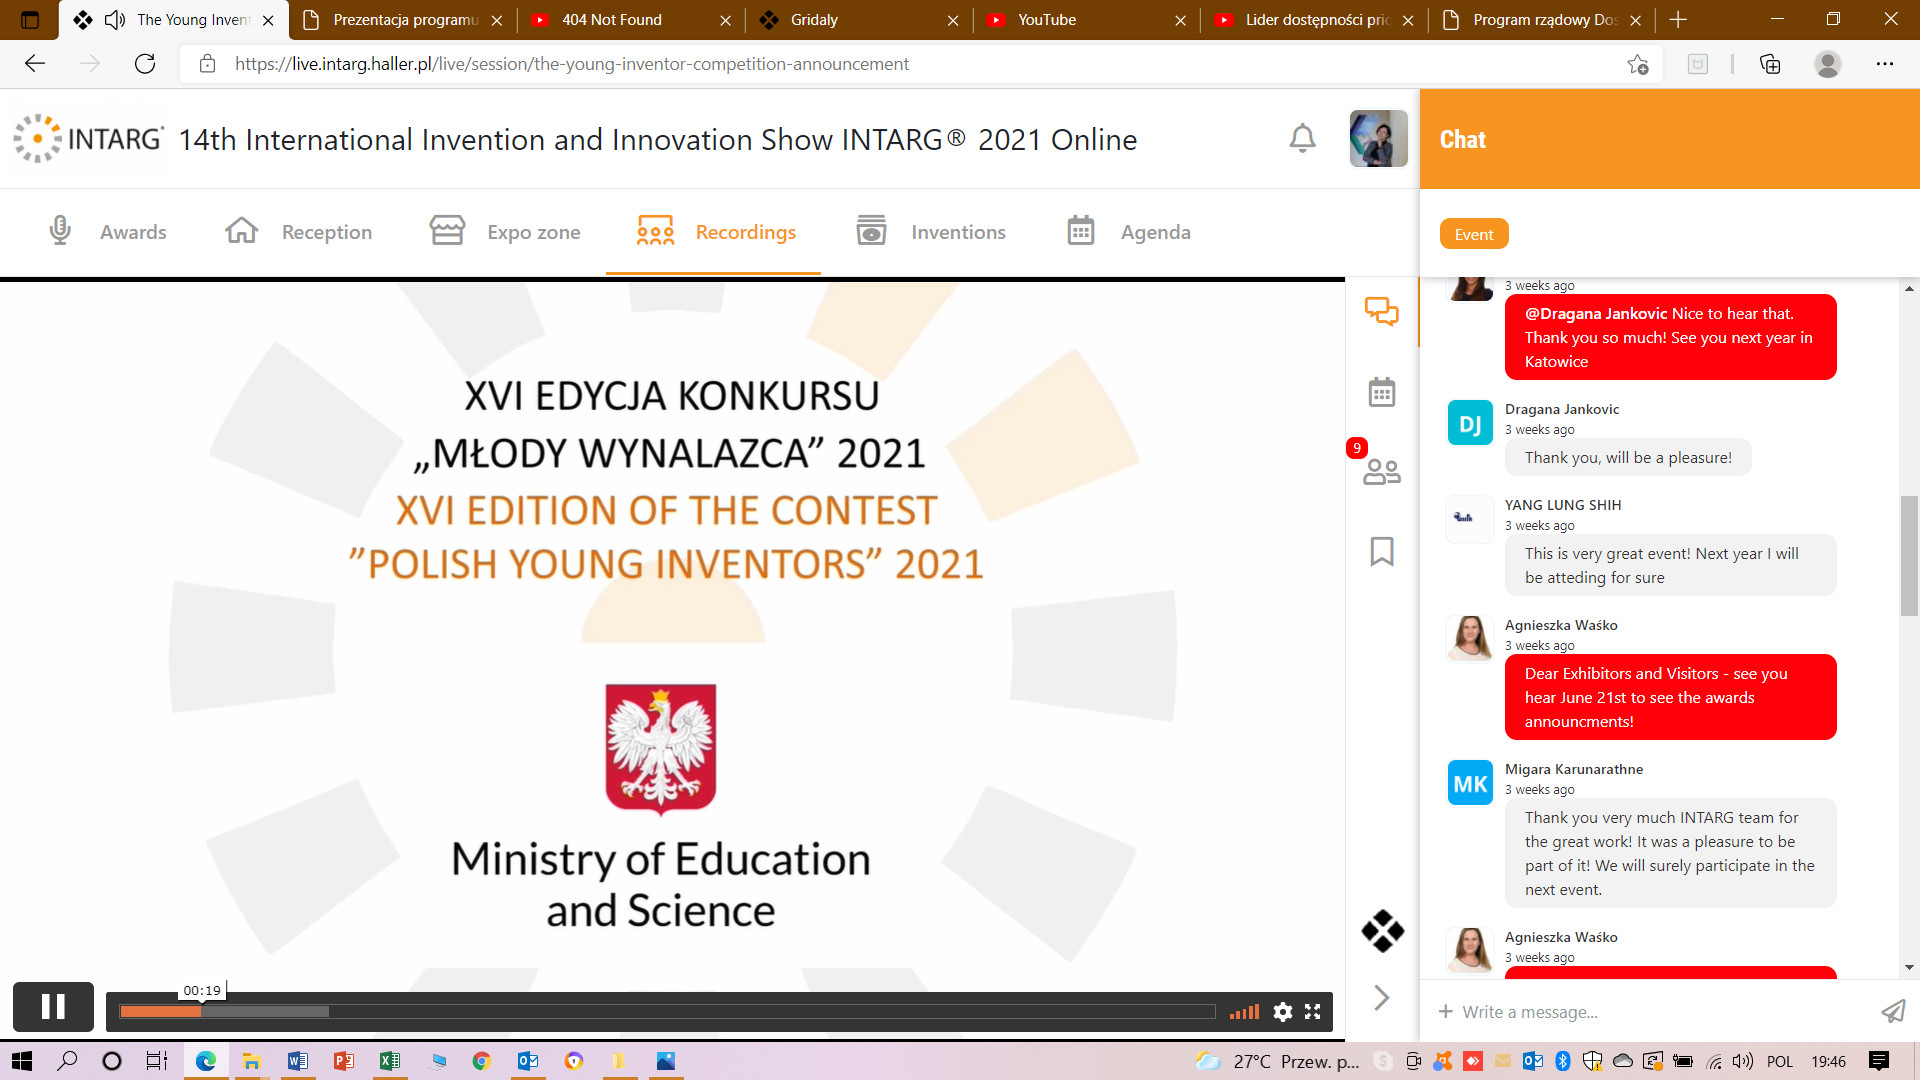The image size is (1920, 1080).
Task: Go to the Reception tab
Action: pos(298,232)
